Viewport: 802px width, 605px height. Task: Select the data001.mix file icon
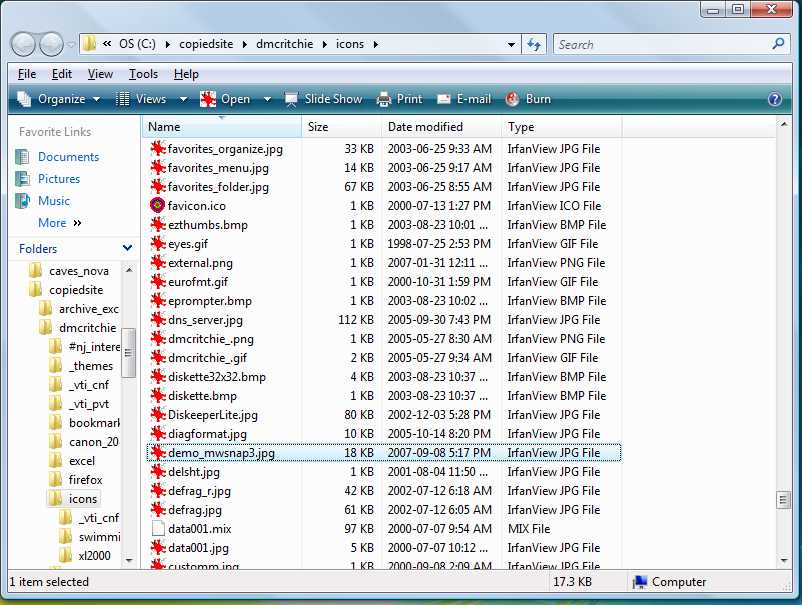[x=157, y=529]
